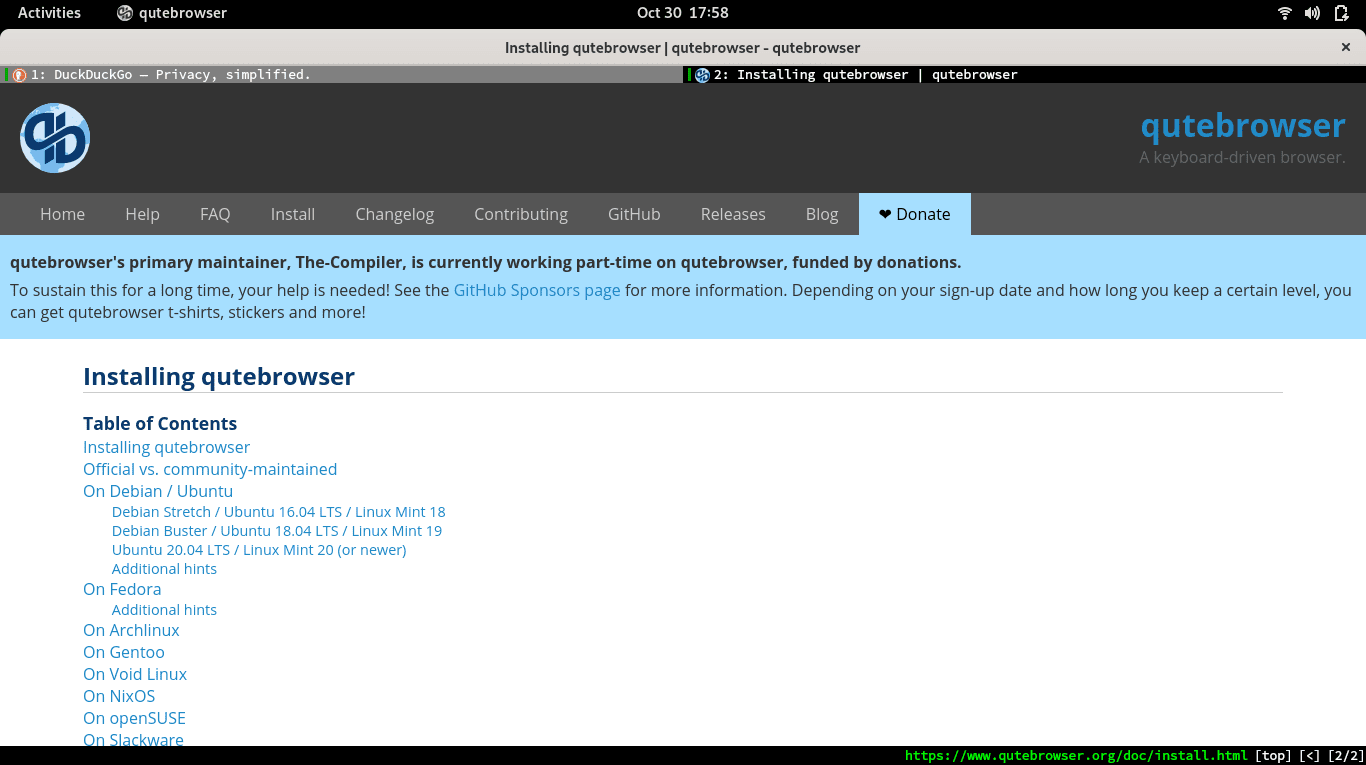The width and height of the screenshot is (1366, 765).
Task: Open Additional hints under On Fedora
Action: pos(164,610)
